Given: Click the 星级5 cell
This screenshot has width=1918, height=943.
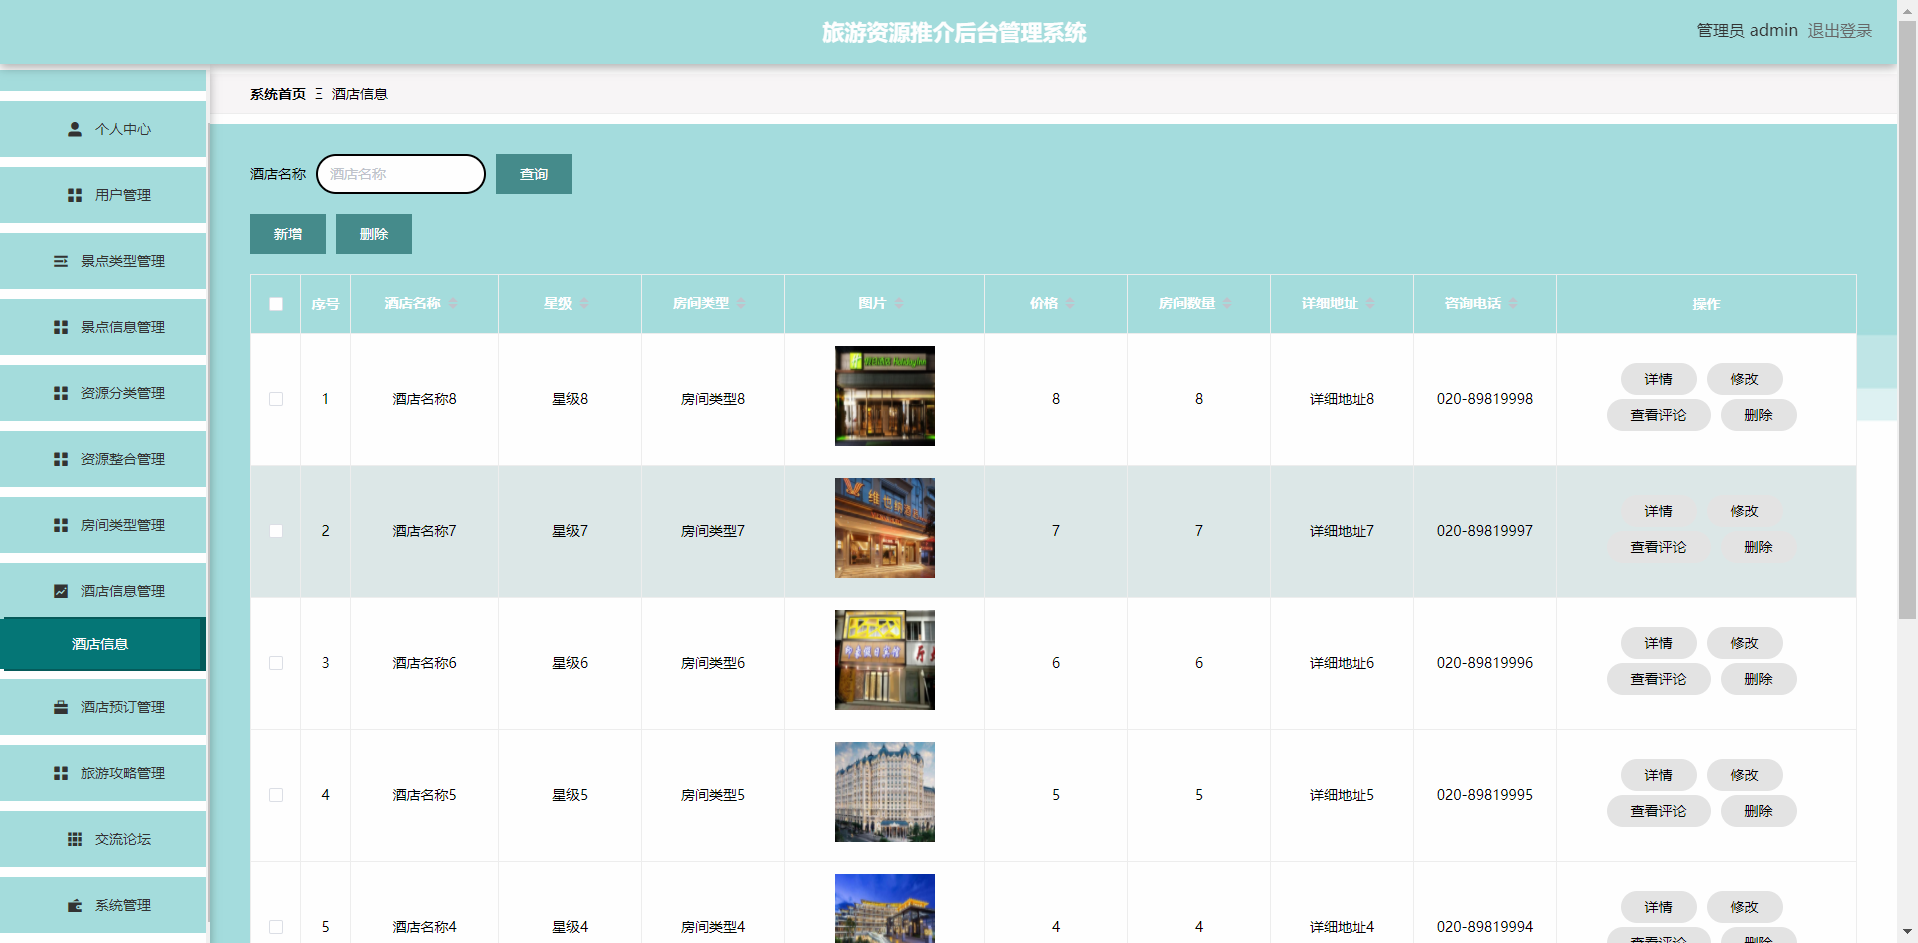Looking at the screenshot, I should 570,795.
